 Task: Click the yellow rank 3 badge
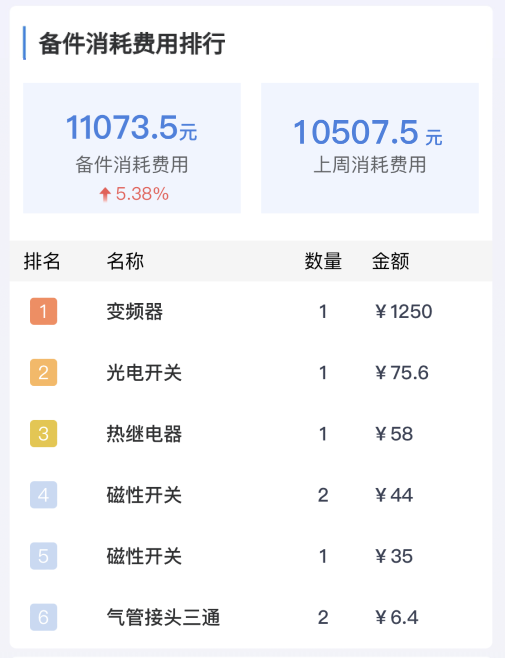coord(43,433)
